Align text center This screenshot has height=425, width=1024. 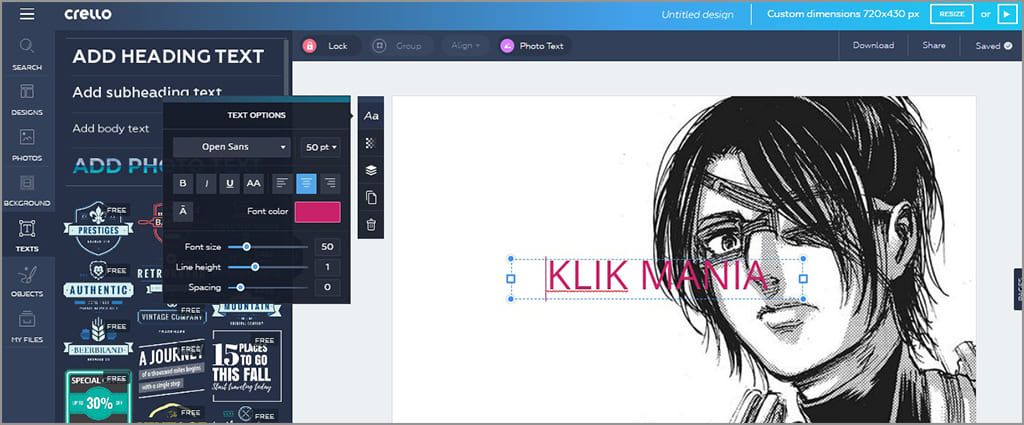(x=306, y=183)
